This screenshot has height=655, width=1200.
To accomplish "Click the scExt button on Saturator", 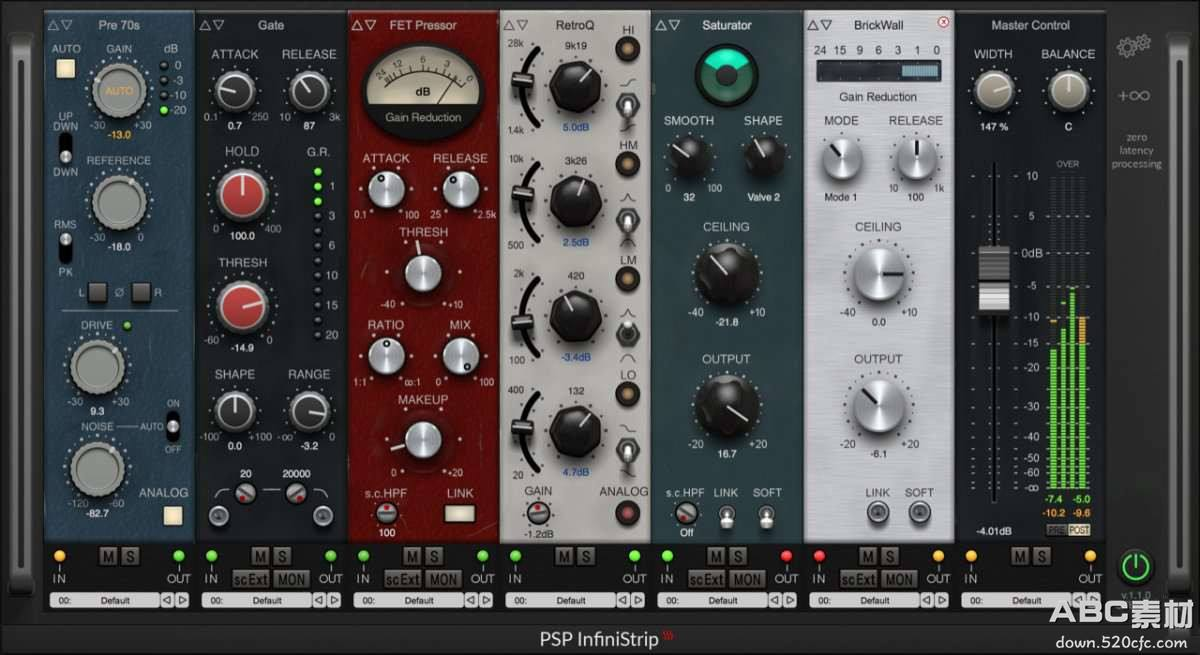I will [707, 579].
